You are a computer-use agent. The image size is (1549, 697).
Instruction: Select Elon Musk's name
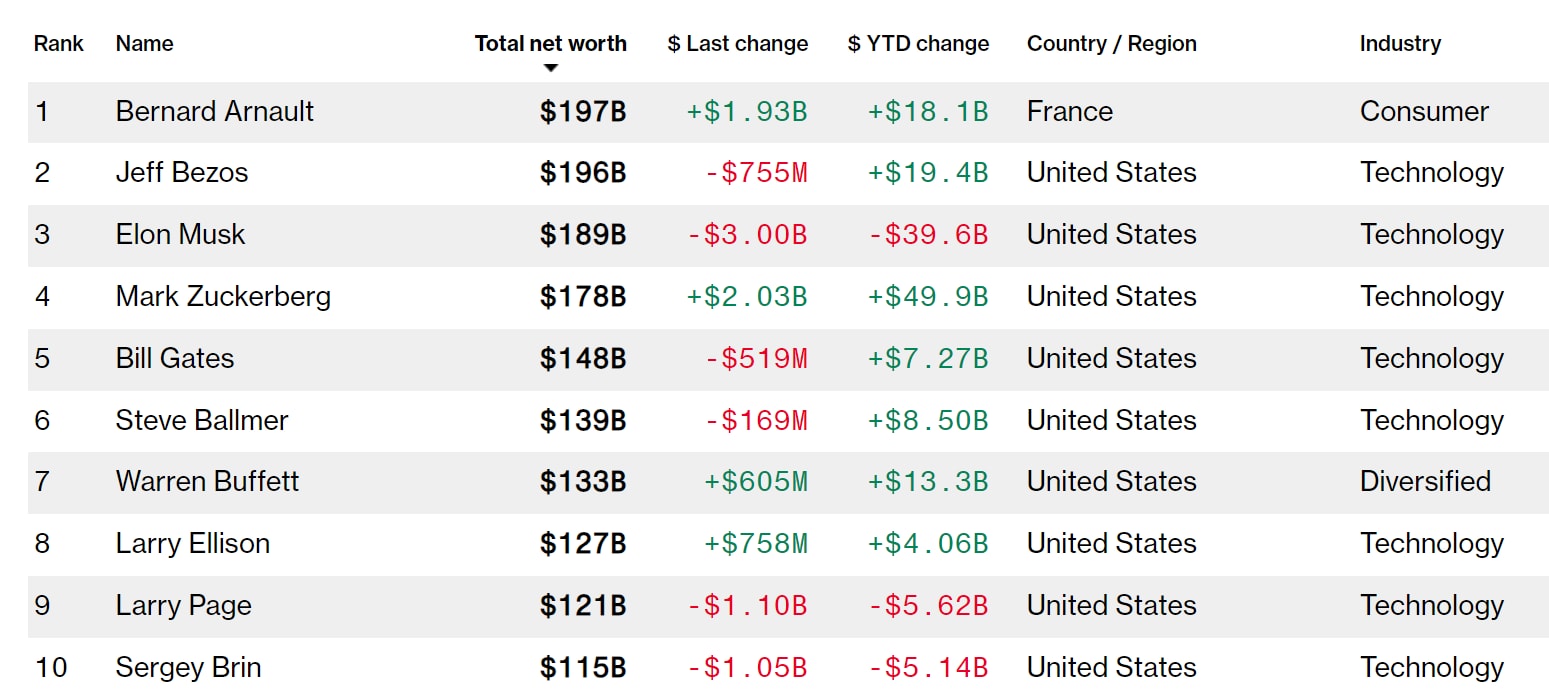pos(180,235)
